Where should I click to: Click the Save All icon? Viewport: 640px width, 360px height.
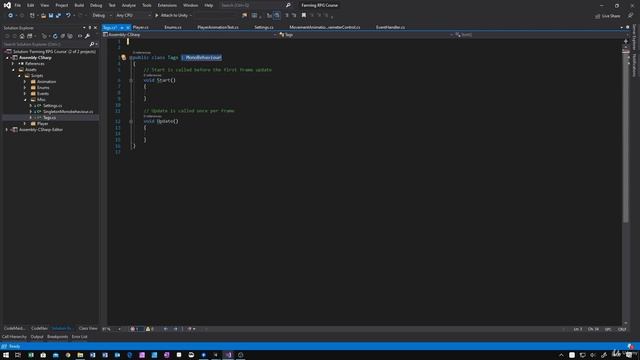[x=58, y=16]
